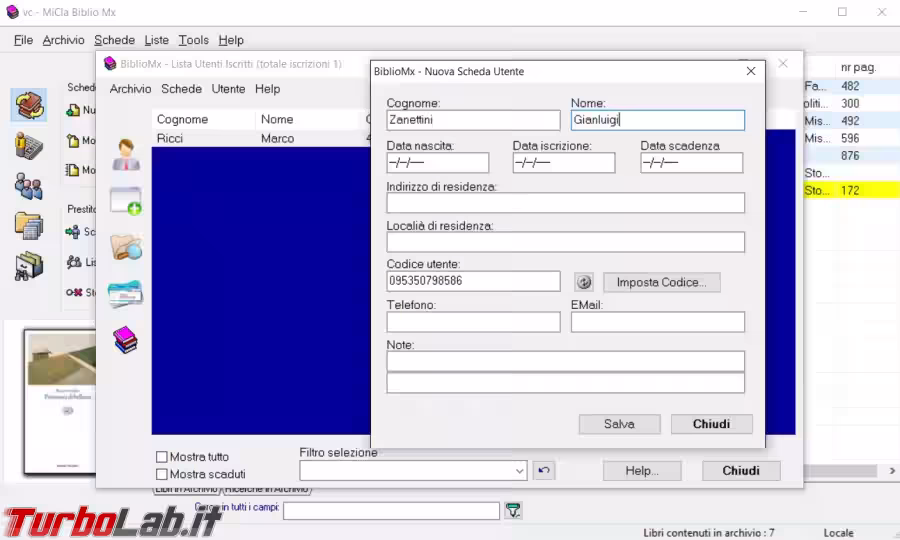Open the users group icon in main sidebar

[28, 187]
